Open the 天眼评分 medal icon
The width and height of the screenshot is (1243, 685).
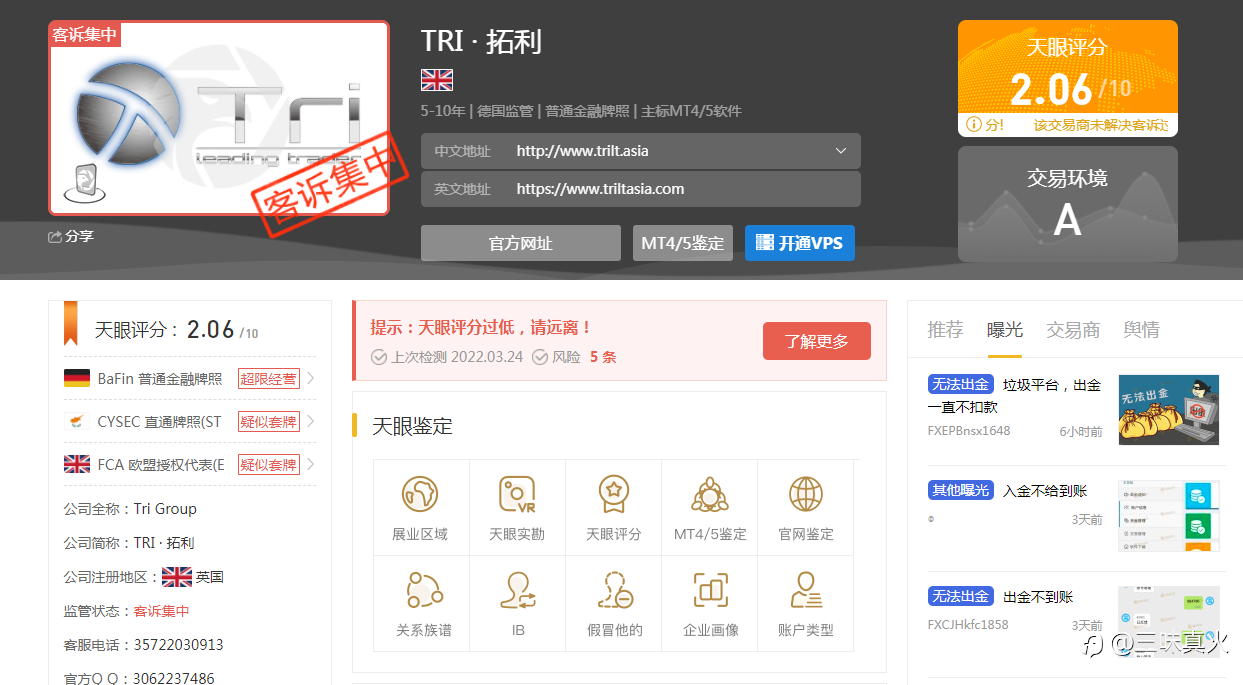[613, 494]
